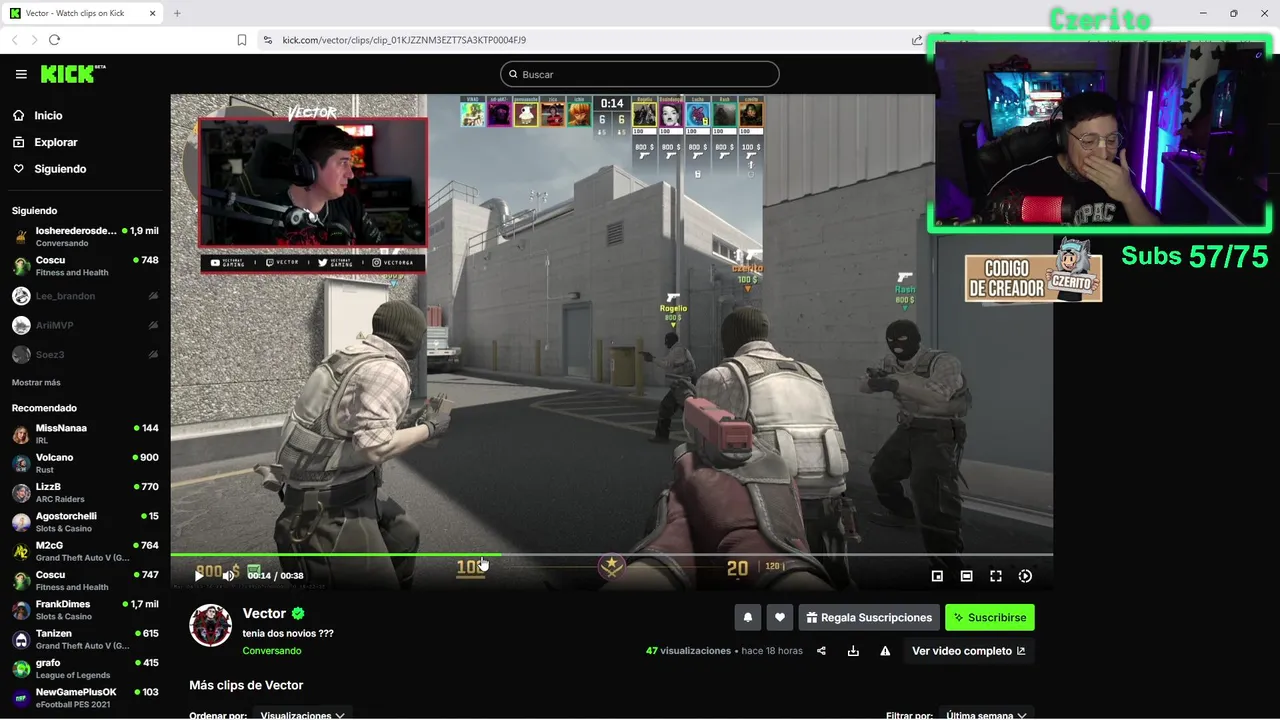Click the browser share icon
Image resolution: width=1280 pixels, height=720 pixels.
[x=917, y=40]
